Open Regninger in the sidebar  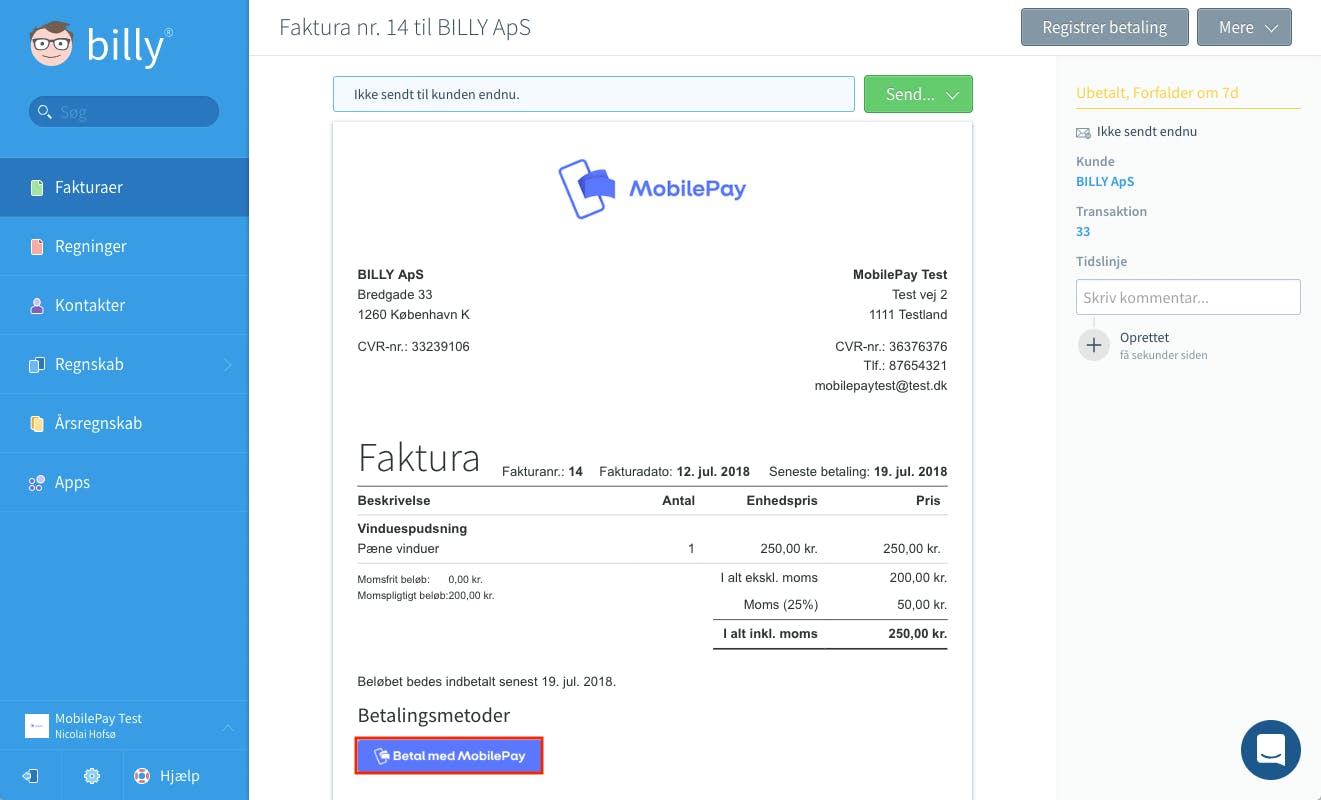[x=90, y=246]
